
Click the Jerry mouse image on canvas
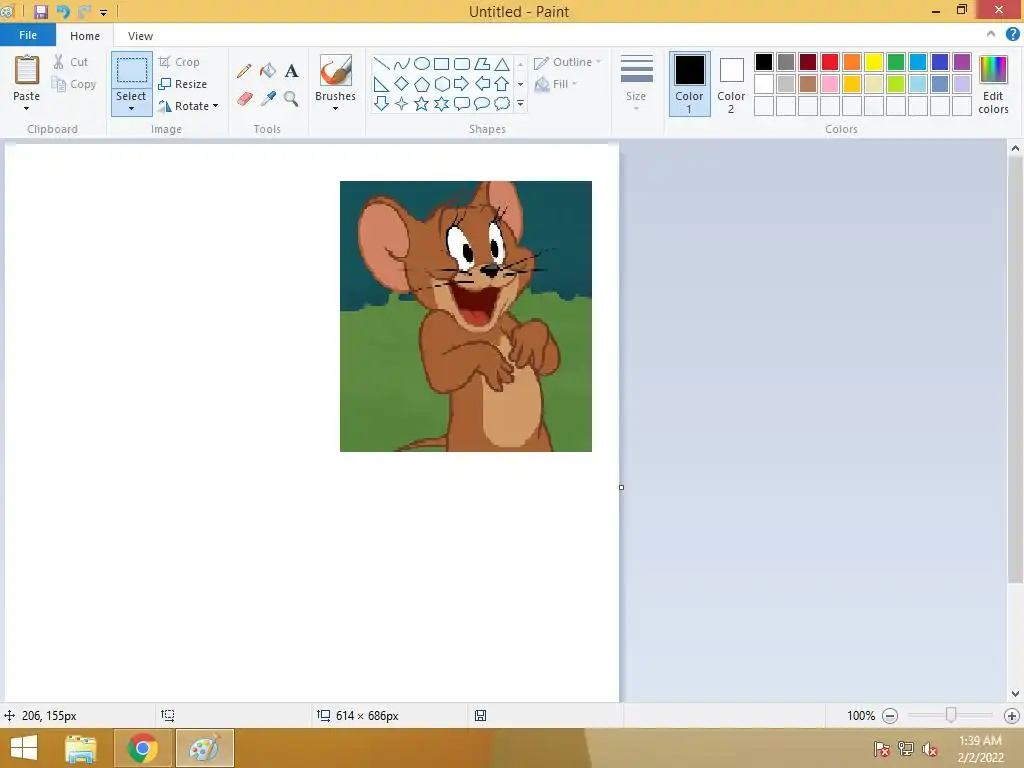click(466, 316)
